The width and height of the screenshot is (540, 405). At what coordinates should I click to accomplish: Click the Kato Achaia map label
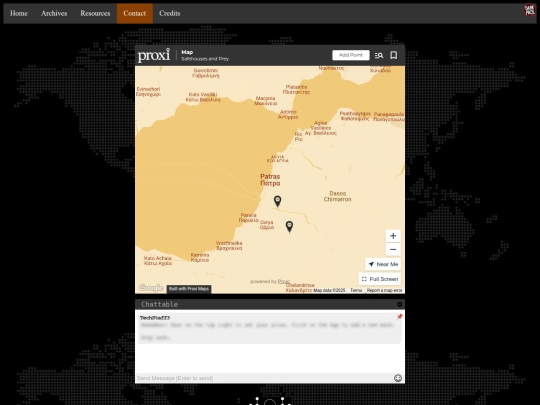(x=158, y=261)
